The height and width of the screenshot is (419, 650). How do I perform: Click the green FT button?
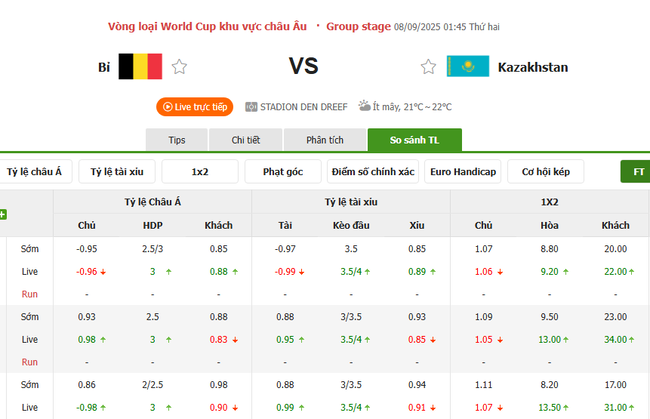coord(636,172)
